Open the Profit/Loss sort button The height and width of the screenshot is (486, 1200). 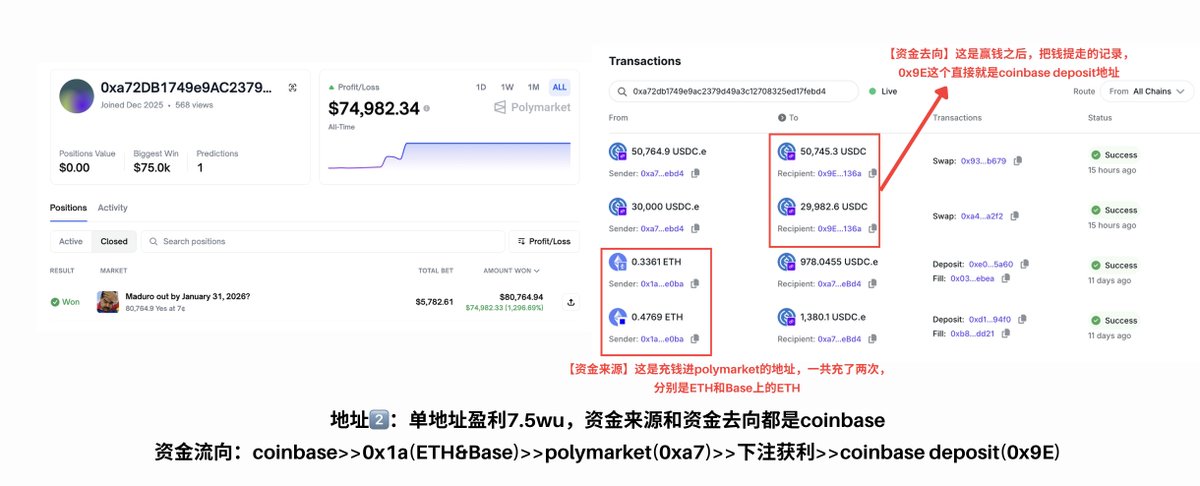(545, 241)
